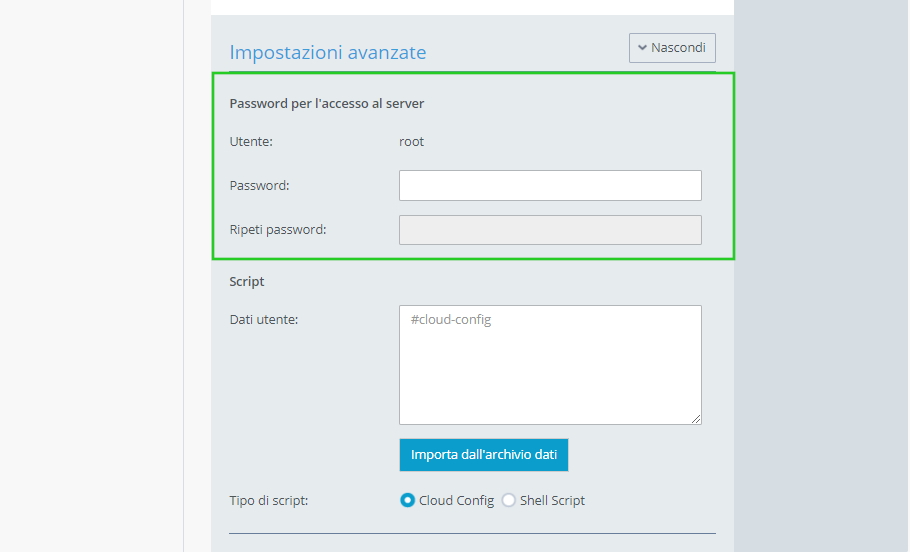
Task: Click the Dati utente: label
Action: 264,320
